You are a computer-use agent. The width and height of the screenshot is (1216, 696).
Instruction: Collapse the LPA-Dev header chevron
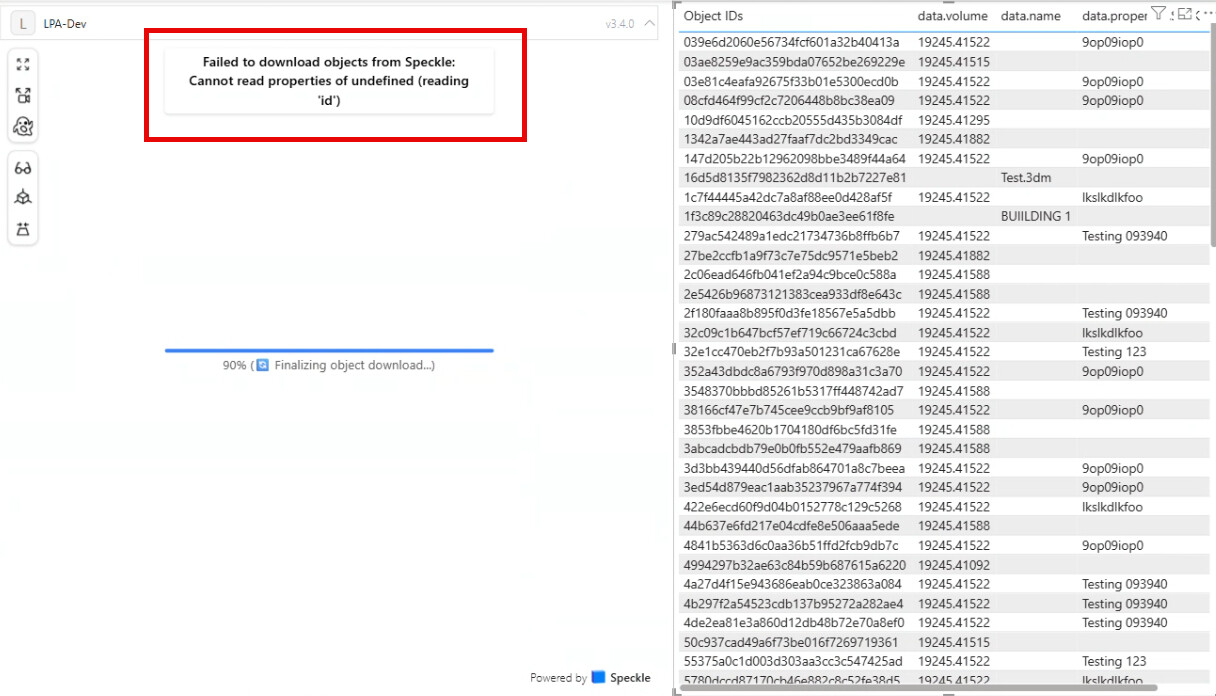click(649, 23)
